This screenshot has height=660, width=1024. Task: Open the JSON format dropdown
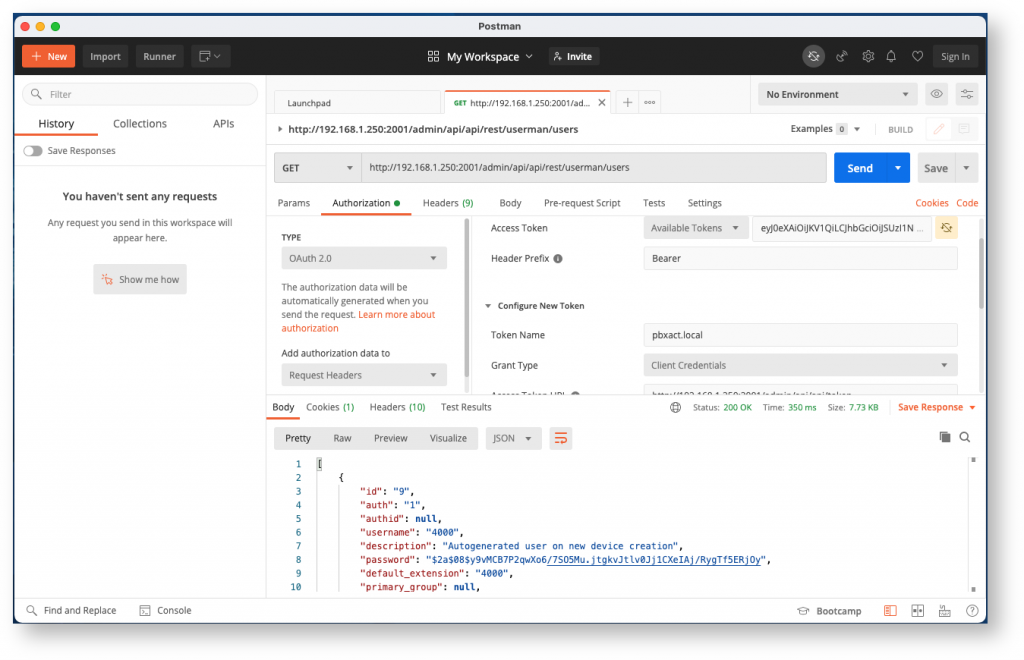click(x=513, y=438)
